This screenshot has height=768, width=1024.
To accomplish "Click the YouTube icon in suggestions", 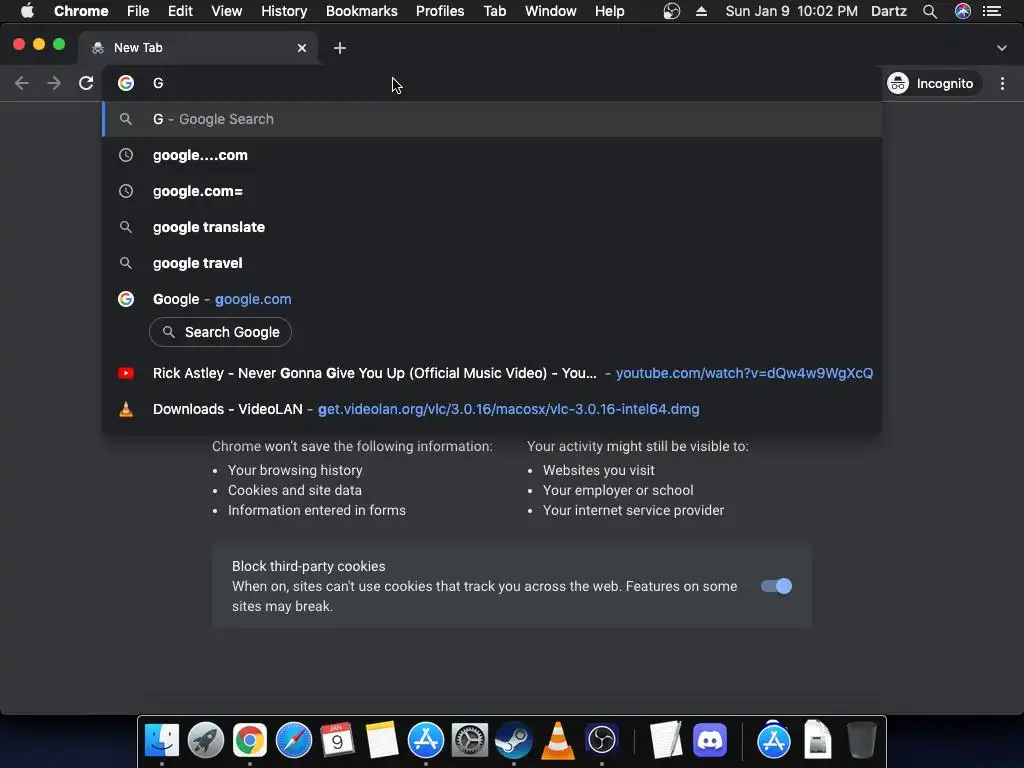I will [126, 373].
